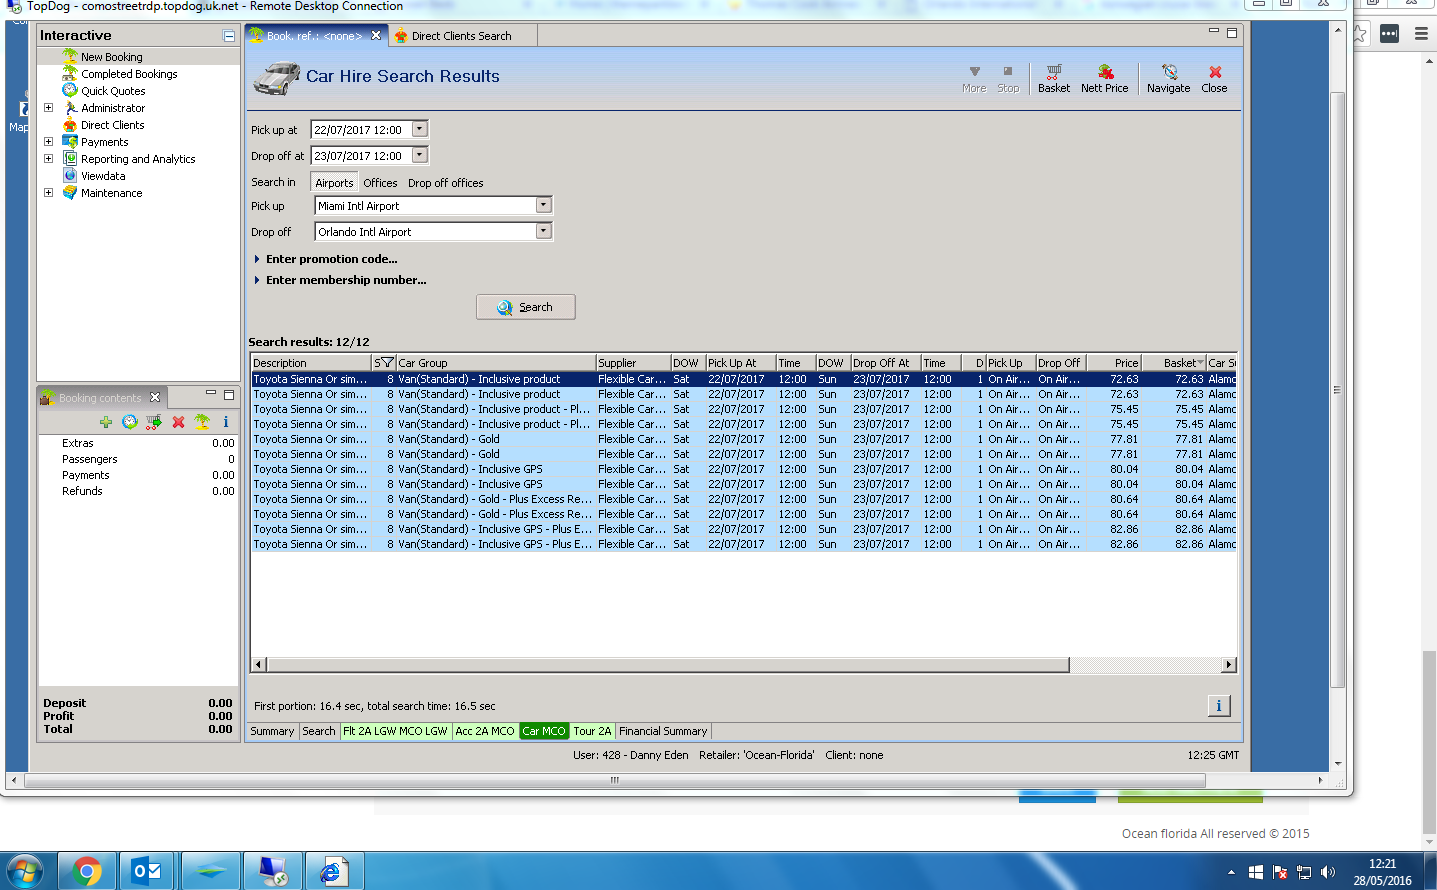Expand the Maintenance tree node

click(48, 193)
